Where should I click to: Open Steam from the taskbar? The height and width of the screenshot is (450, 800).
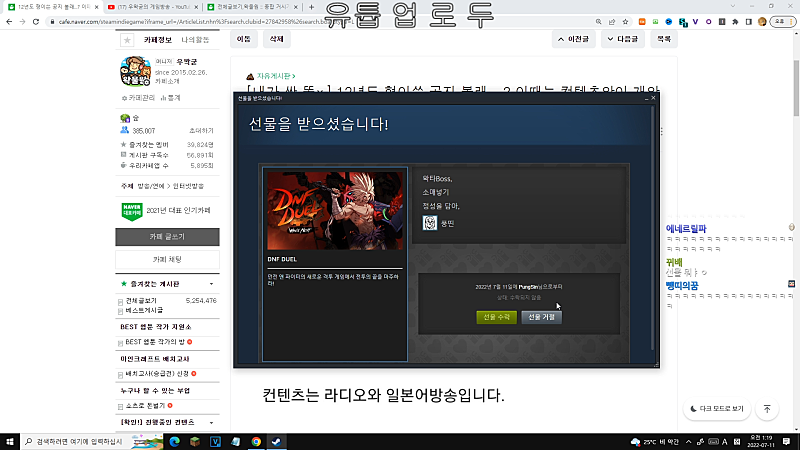pos(277,442)
